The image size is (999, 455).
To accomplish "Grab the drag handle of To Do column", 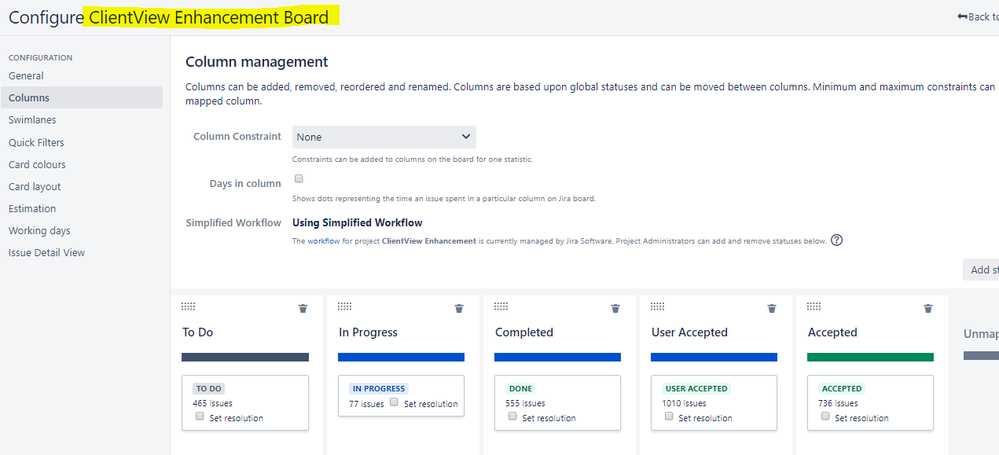I will point(188,307).
